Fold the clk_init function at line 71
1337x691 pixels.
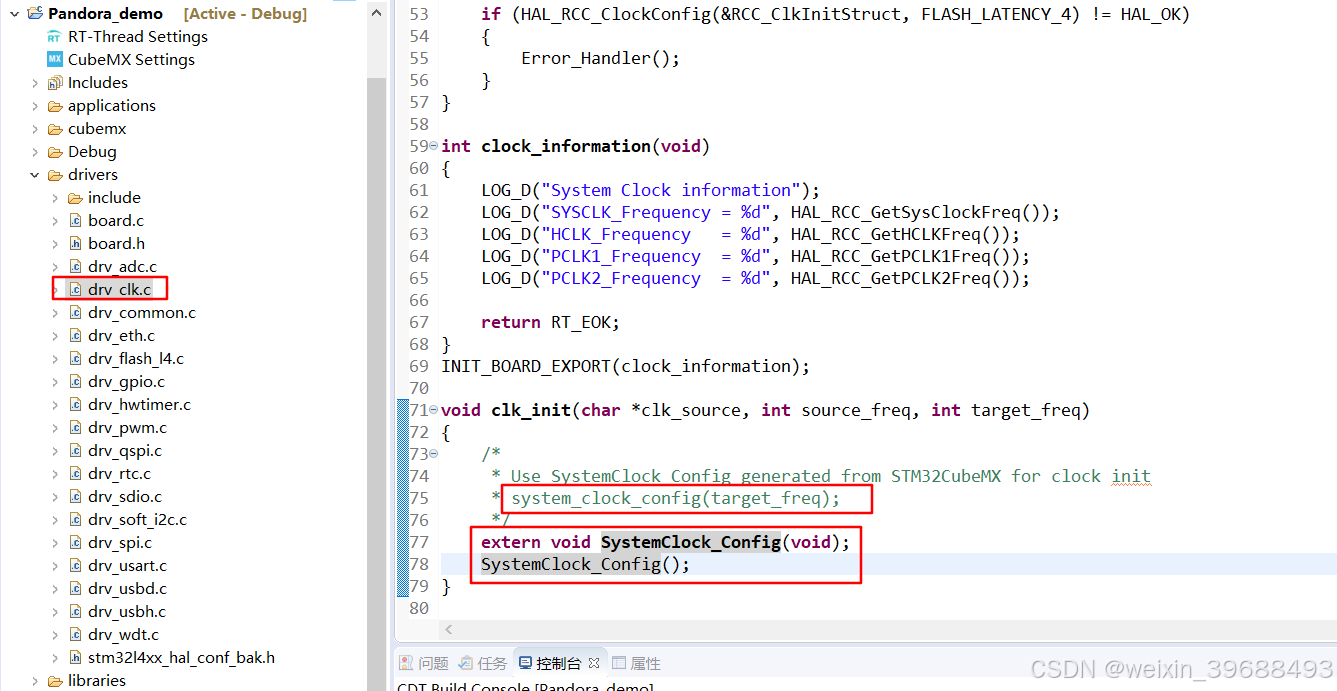433,410
